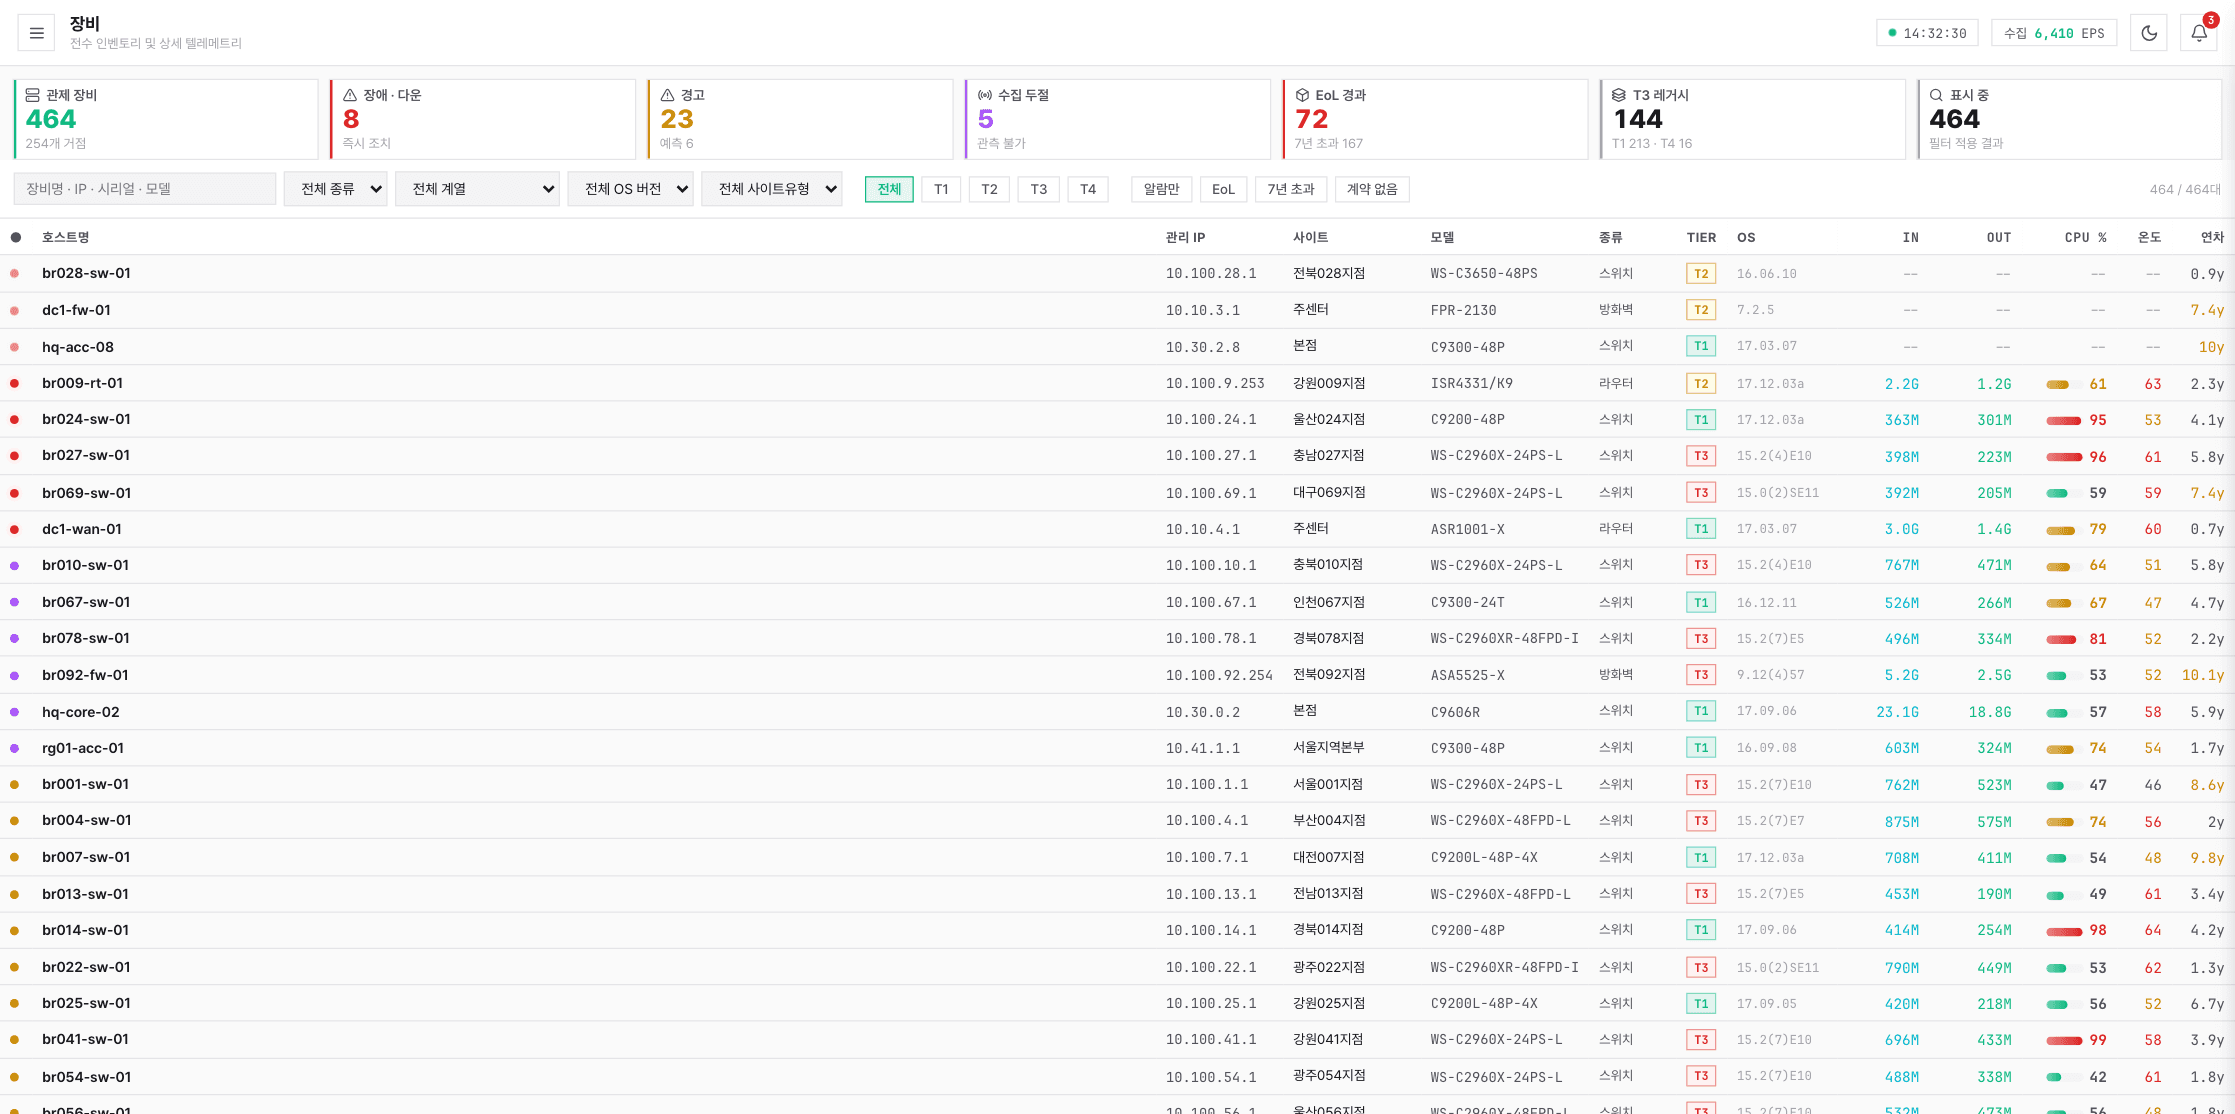This screenshot has width=2235, height=1114.
Task: Click the 수집 6,410 EPS indicator
Action: point(2054,33)
